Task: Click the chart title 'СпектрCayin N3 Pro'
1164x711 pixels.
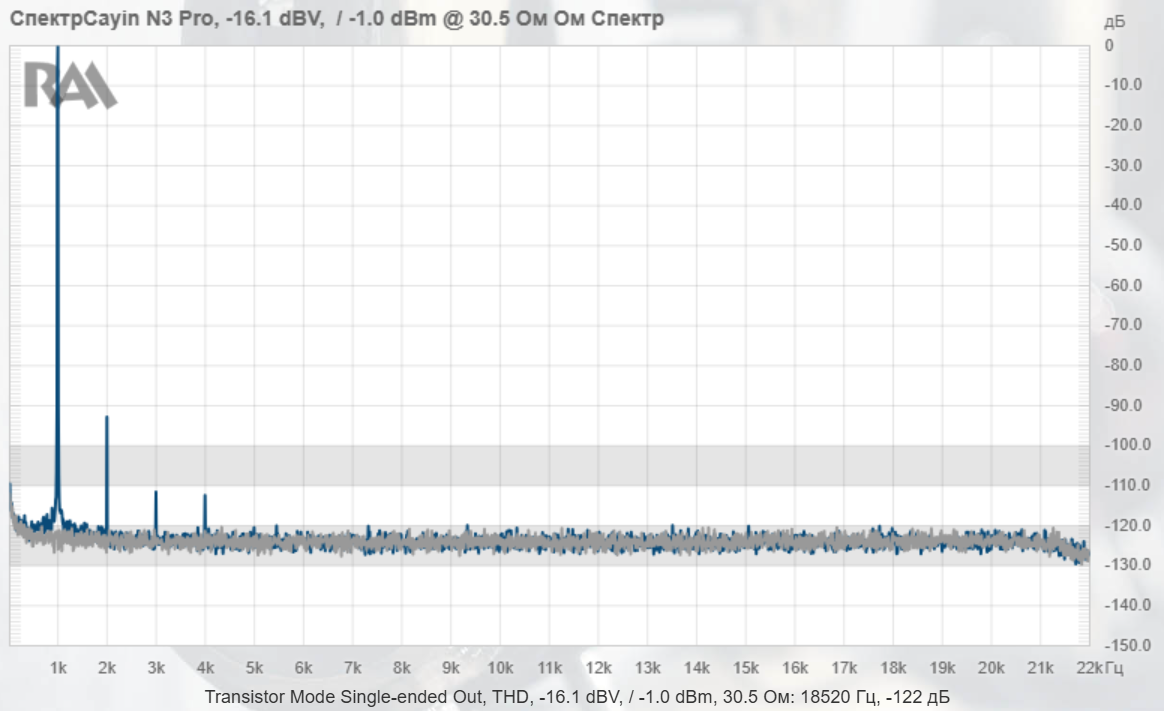Action: 112,19
